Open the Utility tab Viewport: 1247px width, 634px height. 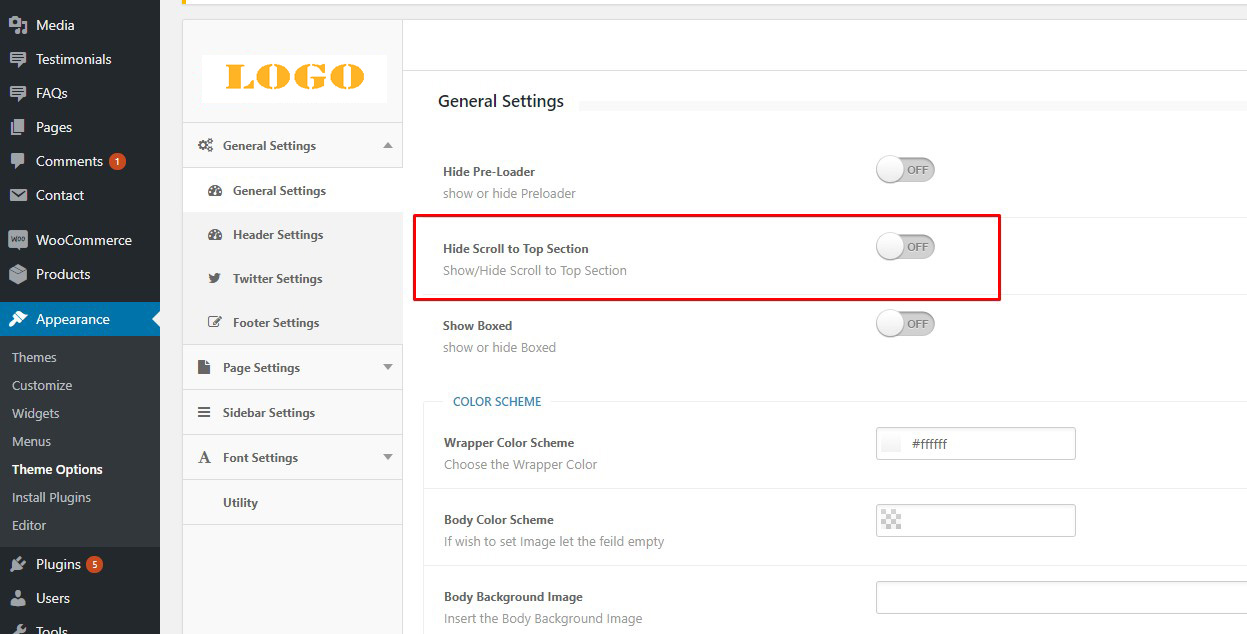point(240,503)
